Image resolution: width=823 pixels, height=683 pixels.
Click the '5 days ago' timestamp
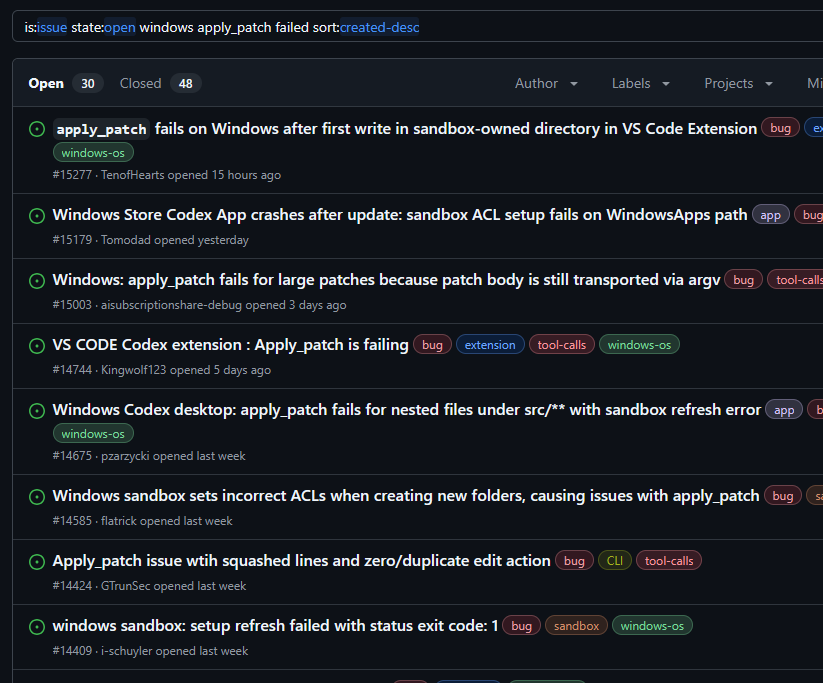[242, 370]
